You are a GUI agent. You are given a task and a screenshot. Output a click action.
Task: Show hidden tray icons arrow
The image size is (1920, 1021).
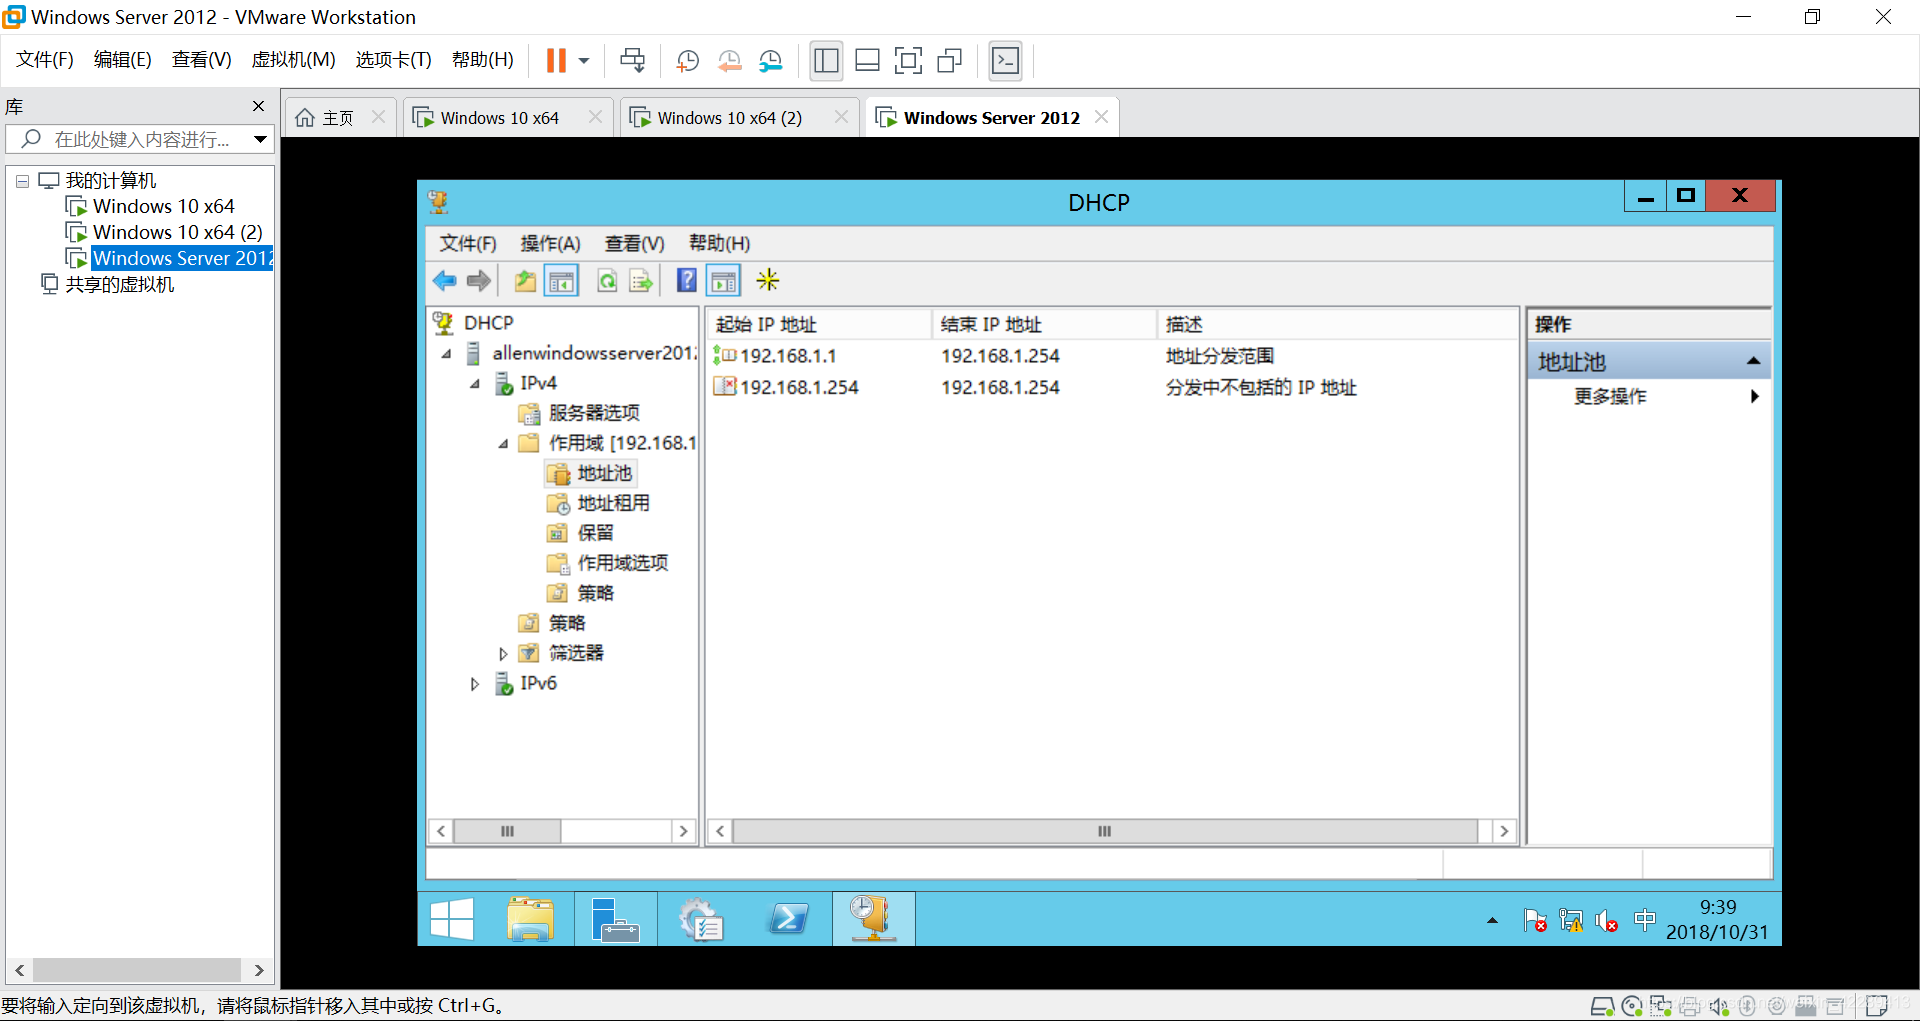1492,920
